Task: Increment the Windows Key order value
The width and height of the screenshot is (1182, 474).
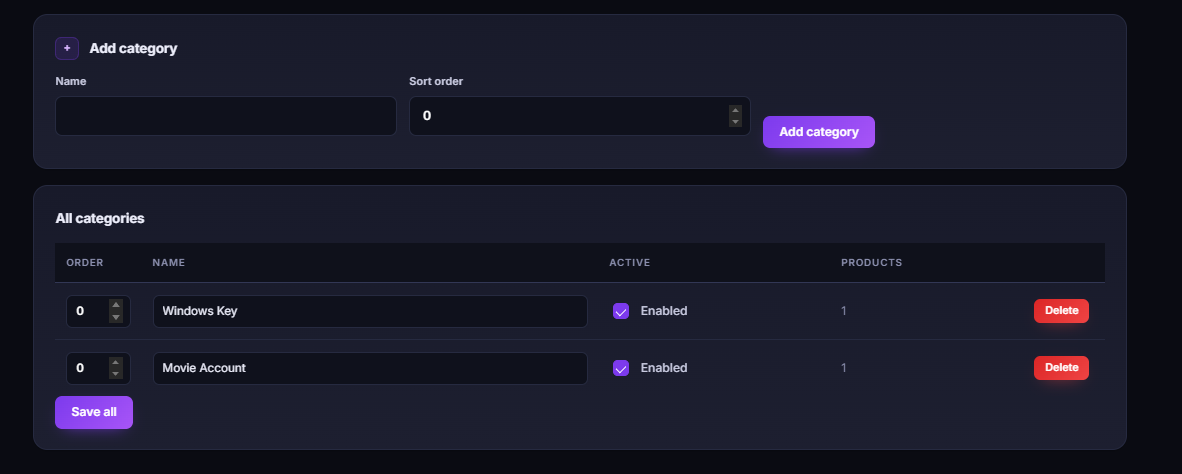Action: tap(115, 305)
